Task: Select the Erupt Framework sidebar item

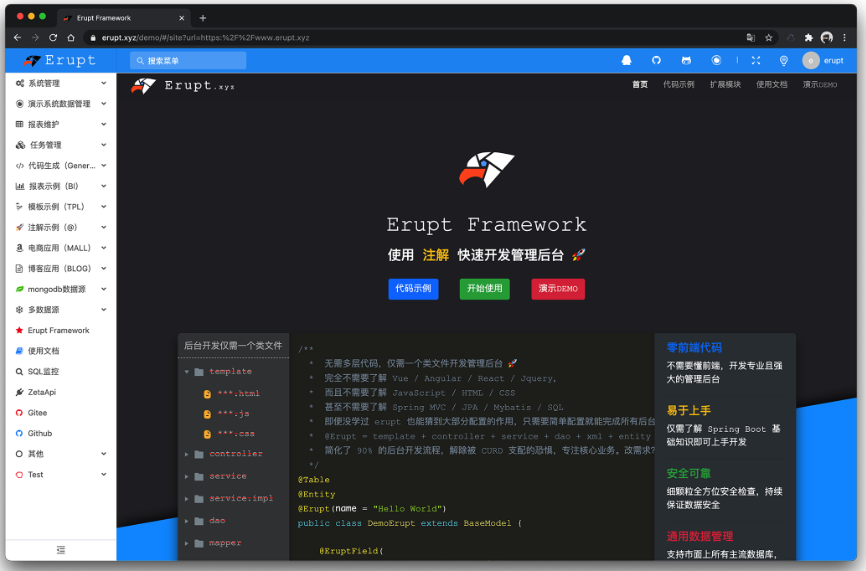Action: click(x=61, y=330)
